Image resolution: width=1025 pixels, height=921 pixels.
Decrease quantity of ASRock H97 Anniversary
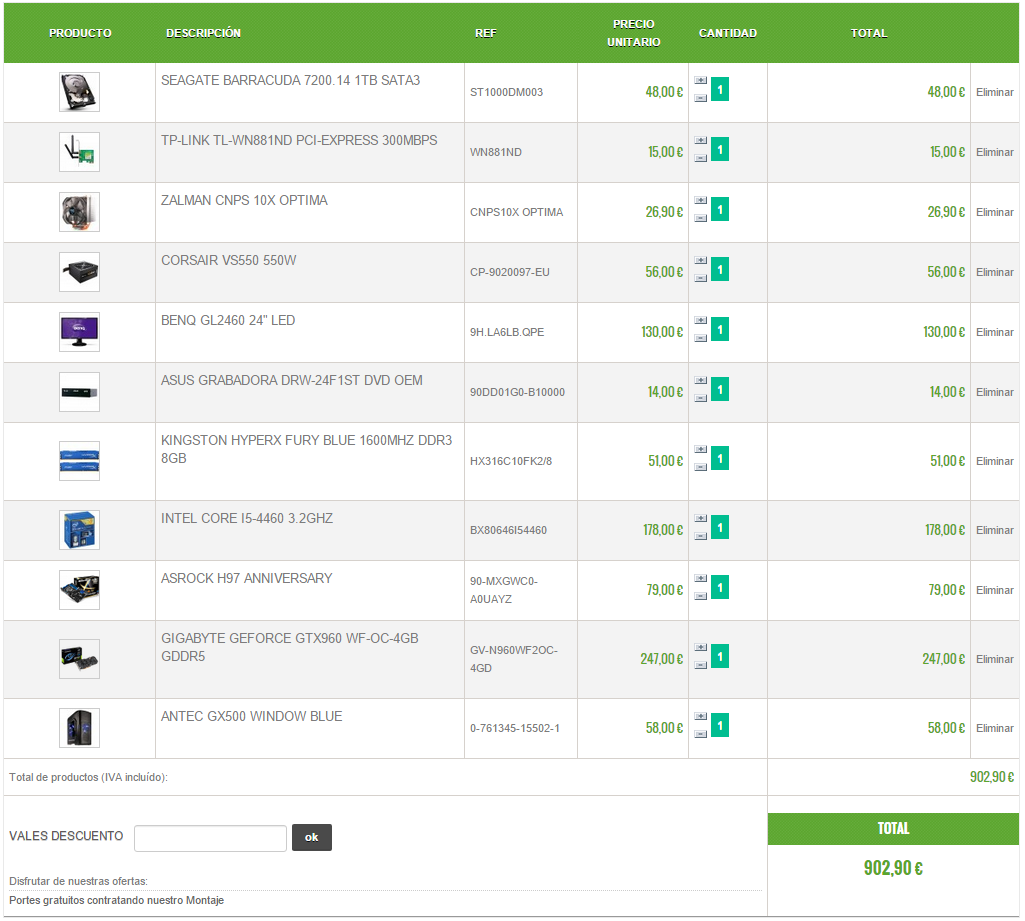tap(700, 597)
